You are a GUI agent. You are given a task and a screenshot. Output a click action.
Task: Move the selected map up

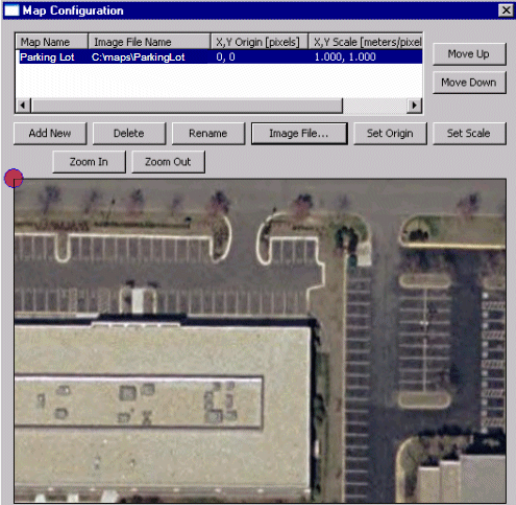469,54
